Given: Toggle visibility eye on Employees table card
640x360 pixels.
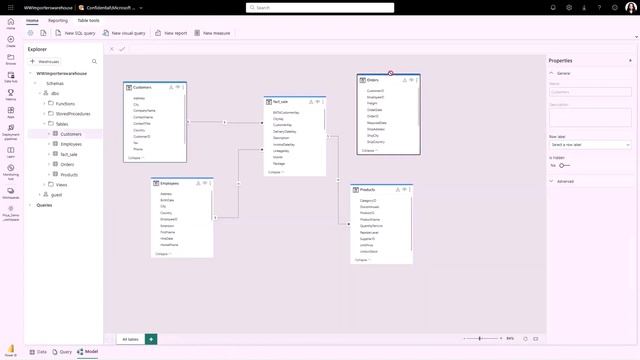Looking at the screenshot, I should (x=205, y=183).
